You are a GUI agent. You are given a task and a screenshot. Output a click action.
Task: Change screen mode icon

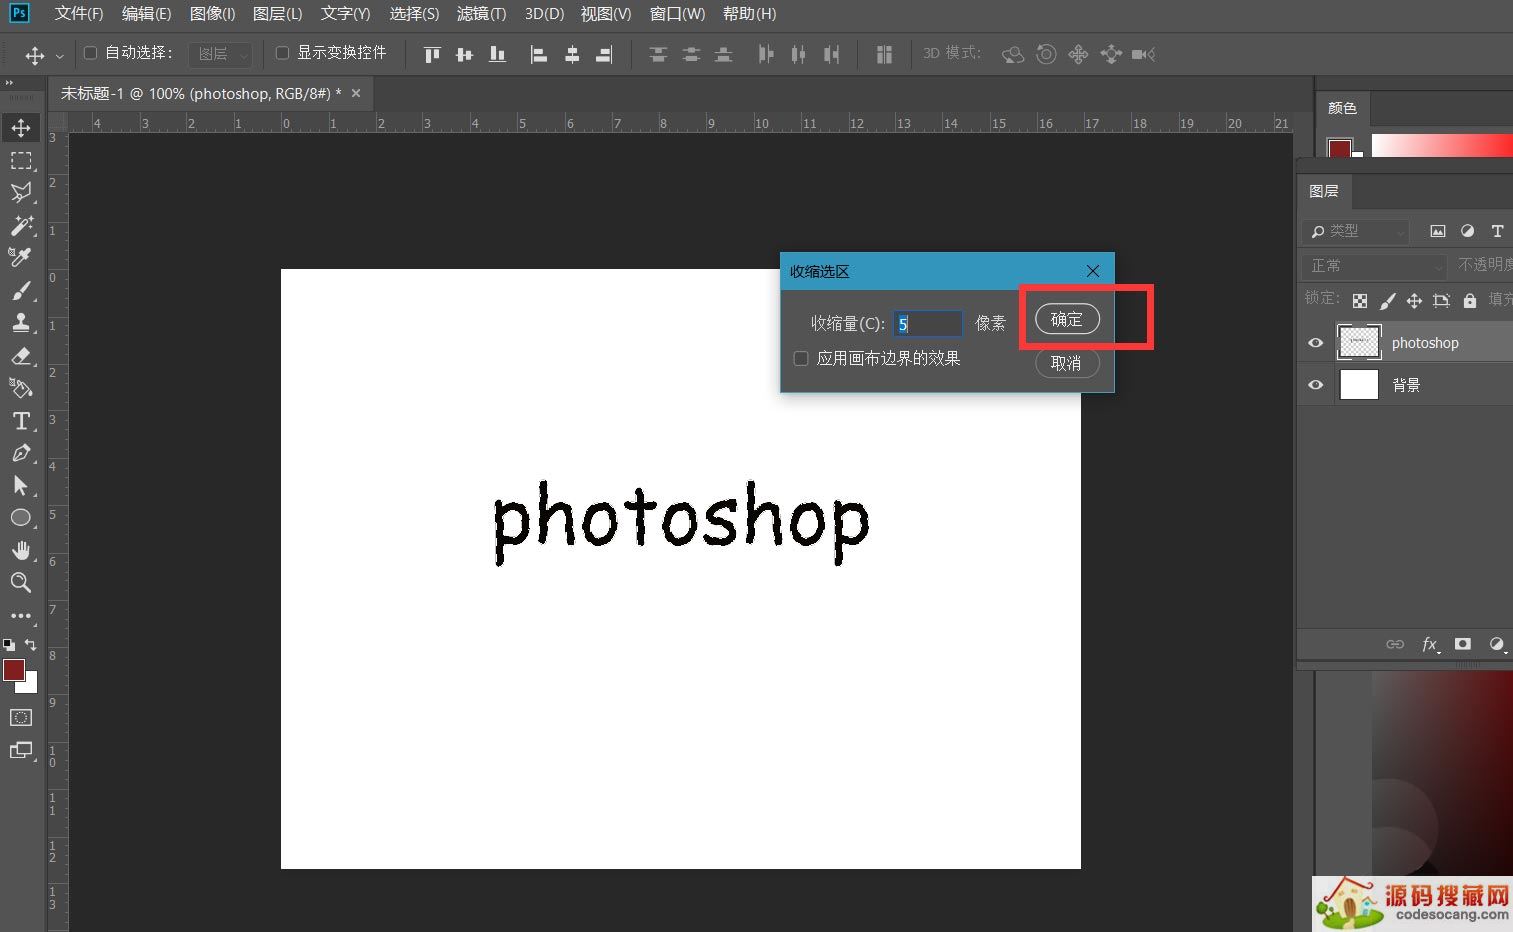21,751
